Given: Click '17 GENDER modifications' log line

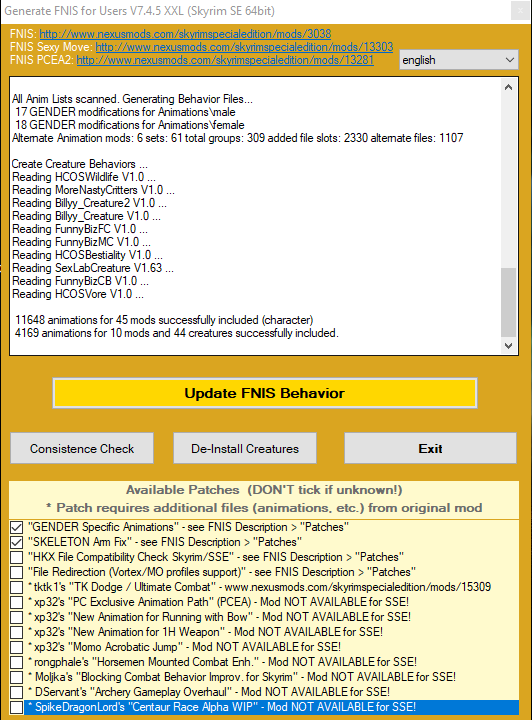Looking at the screenshot, I should pos(125,112).
